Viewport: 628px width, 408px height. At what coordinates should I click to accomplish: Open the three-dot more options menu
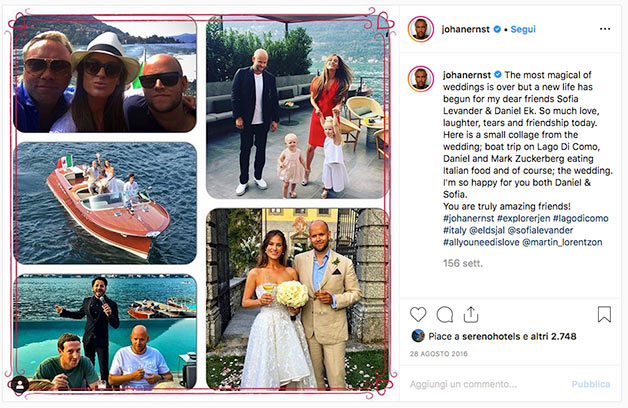click(605, 29)
